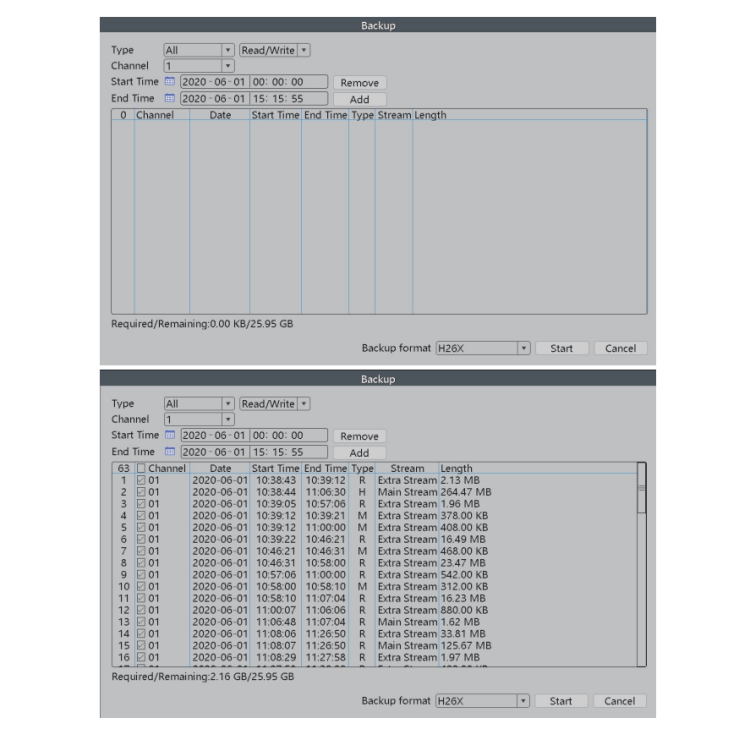Click the Stream column header in the 63-record list
Image resolution: width=750 pixels, height=740 pixels.
click(x=408, y=468)
